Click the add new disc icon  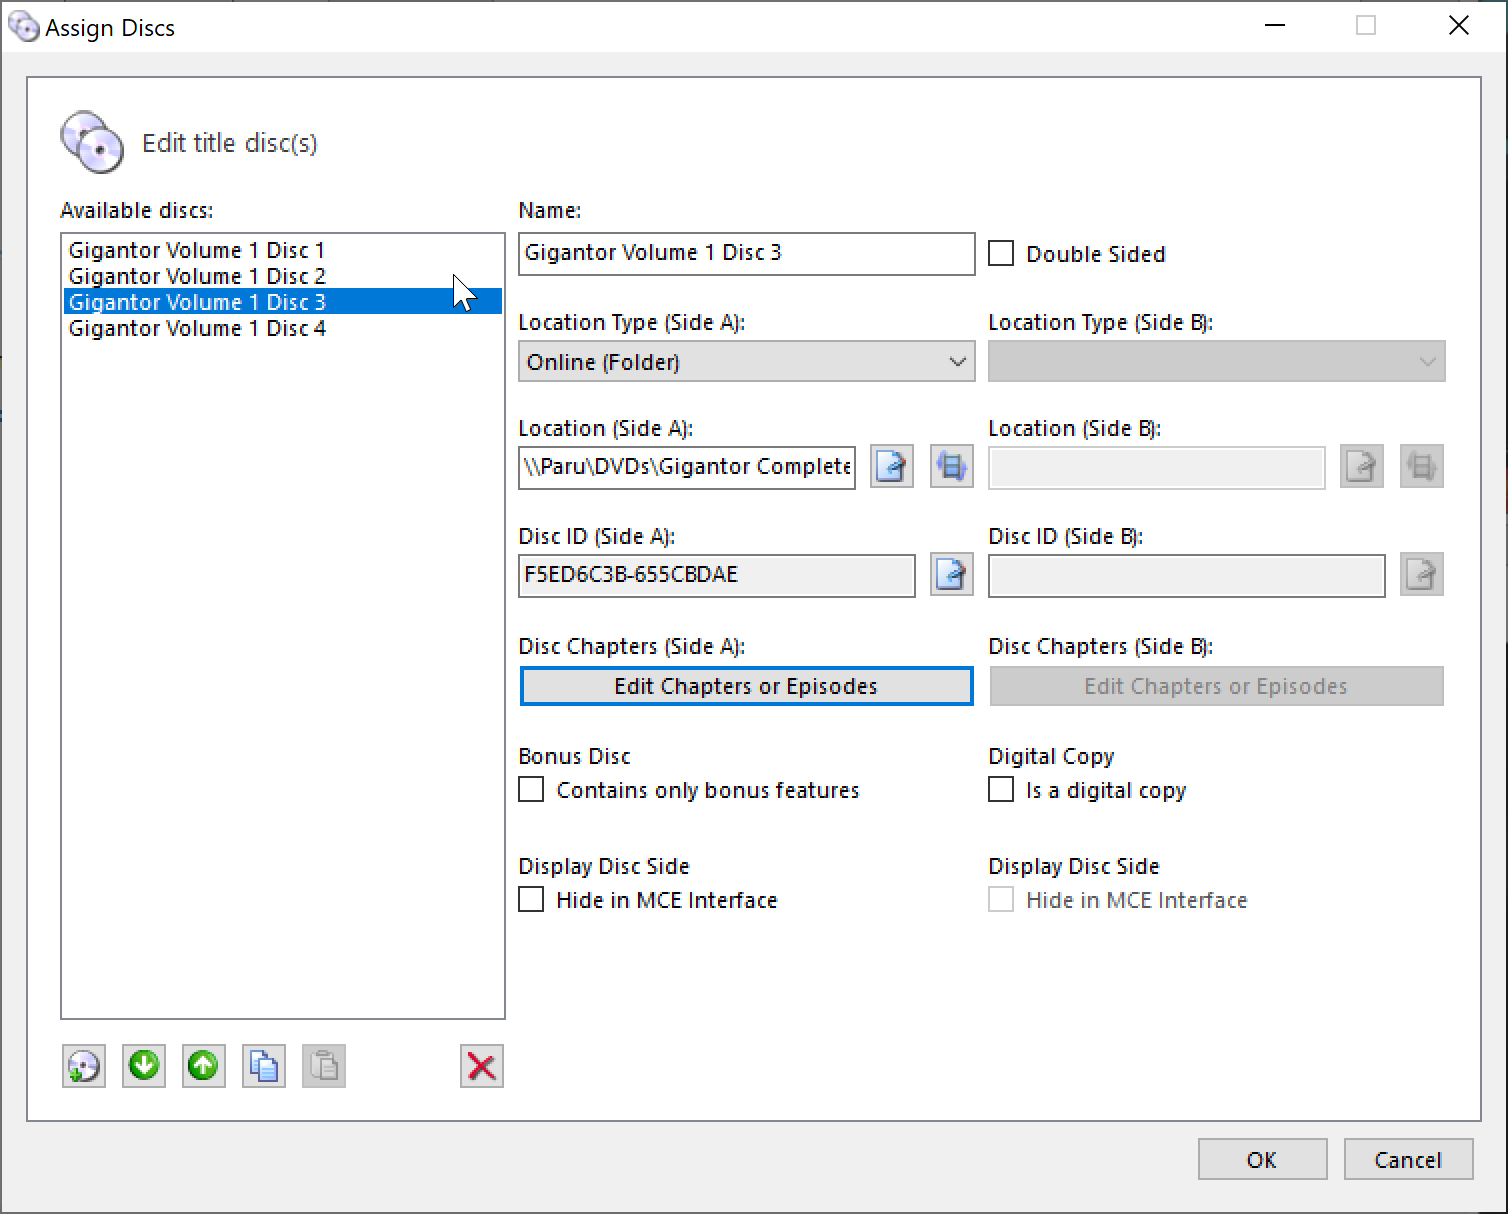(84, 1066)
